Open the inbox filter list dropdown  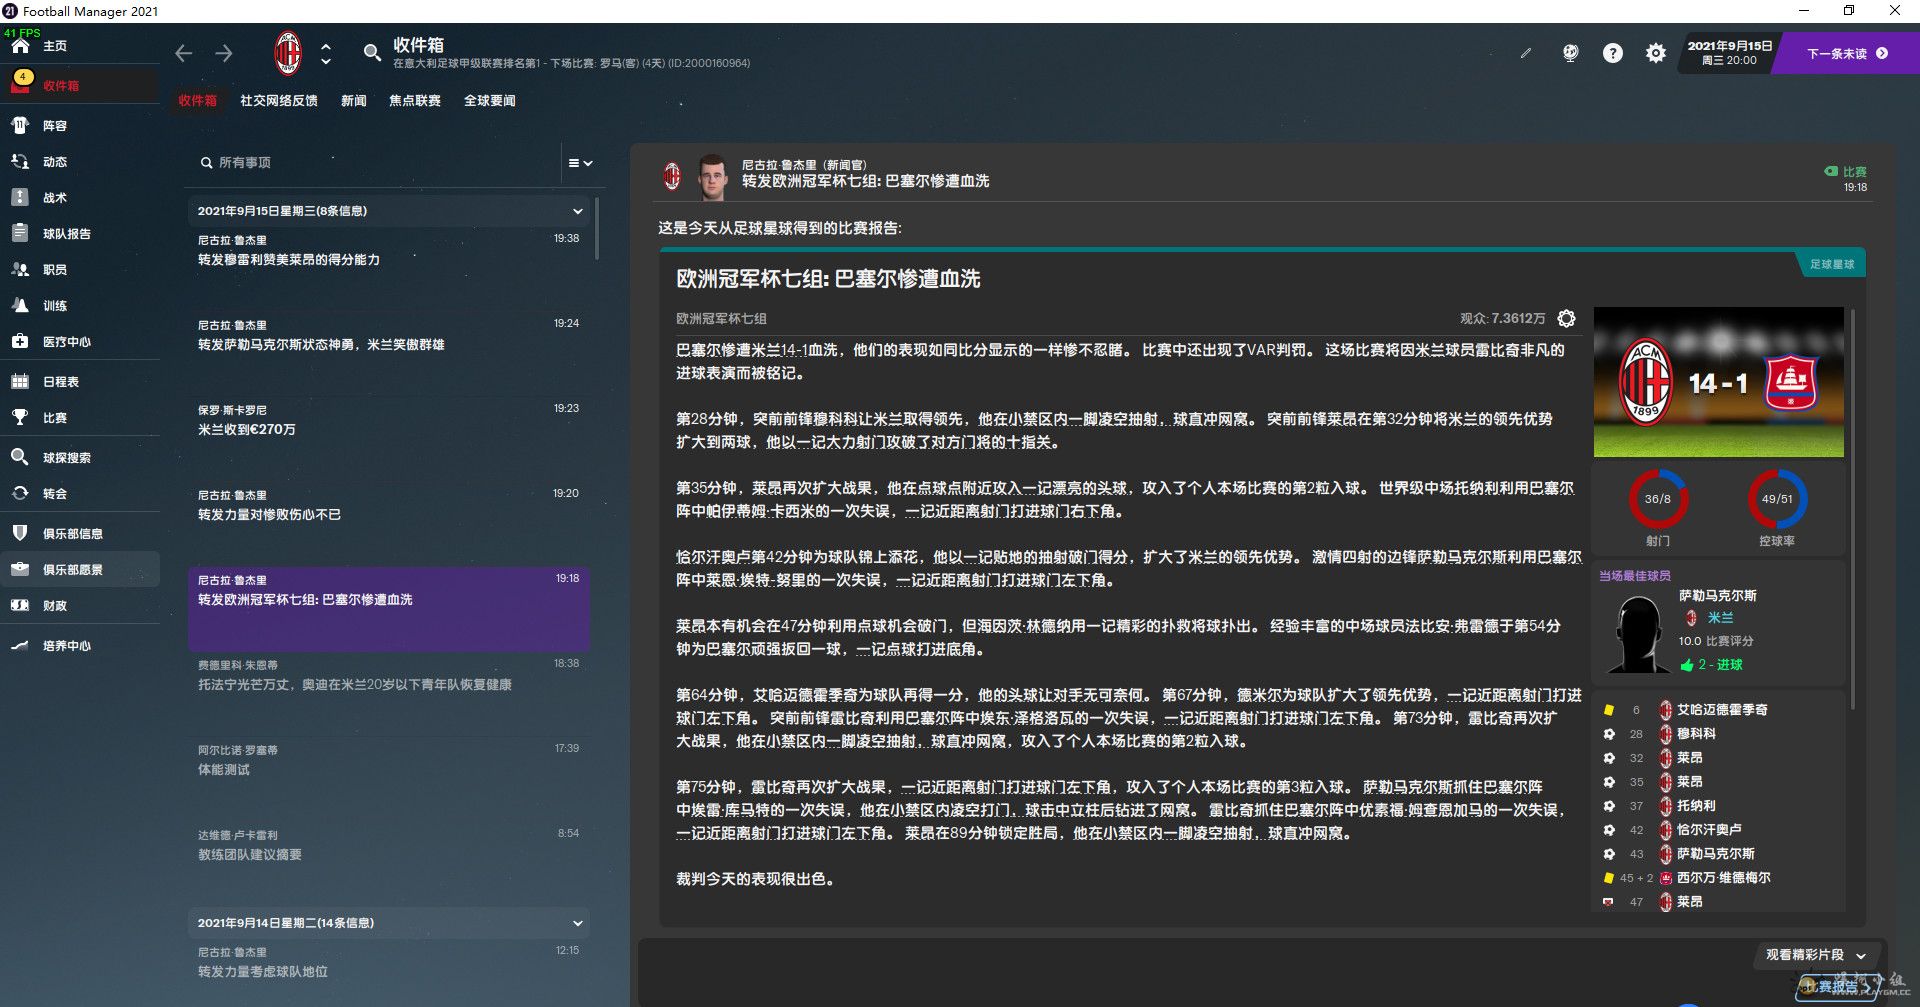(x=580, y=163)
